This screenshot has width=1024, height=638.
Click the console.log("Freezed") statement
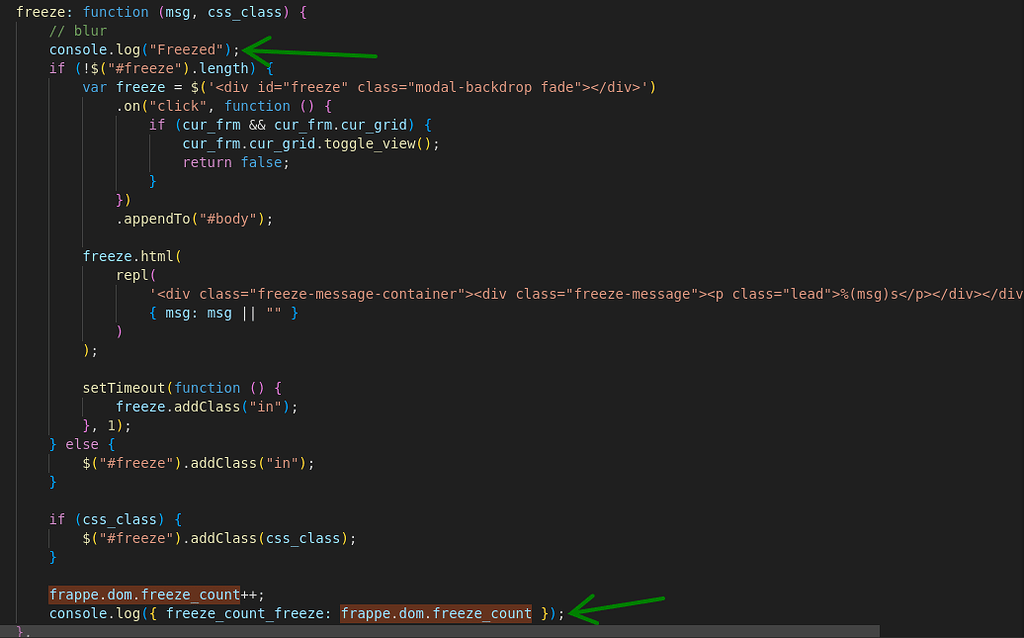pyautogui.click(x=143, y=49)
